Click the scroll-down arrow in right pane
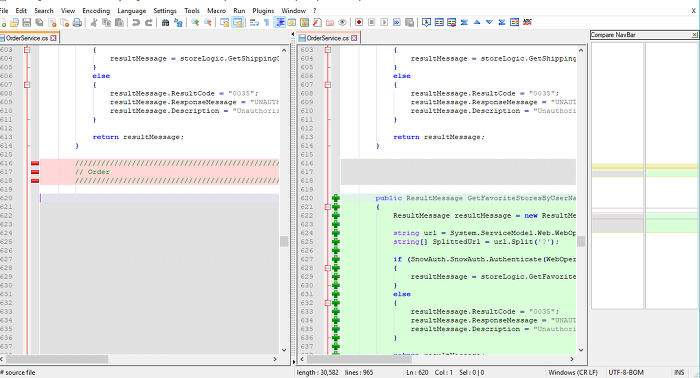 (x=581, y=350)
